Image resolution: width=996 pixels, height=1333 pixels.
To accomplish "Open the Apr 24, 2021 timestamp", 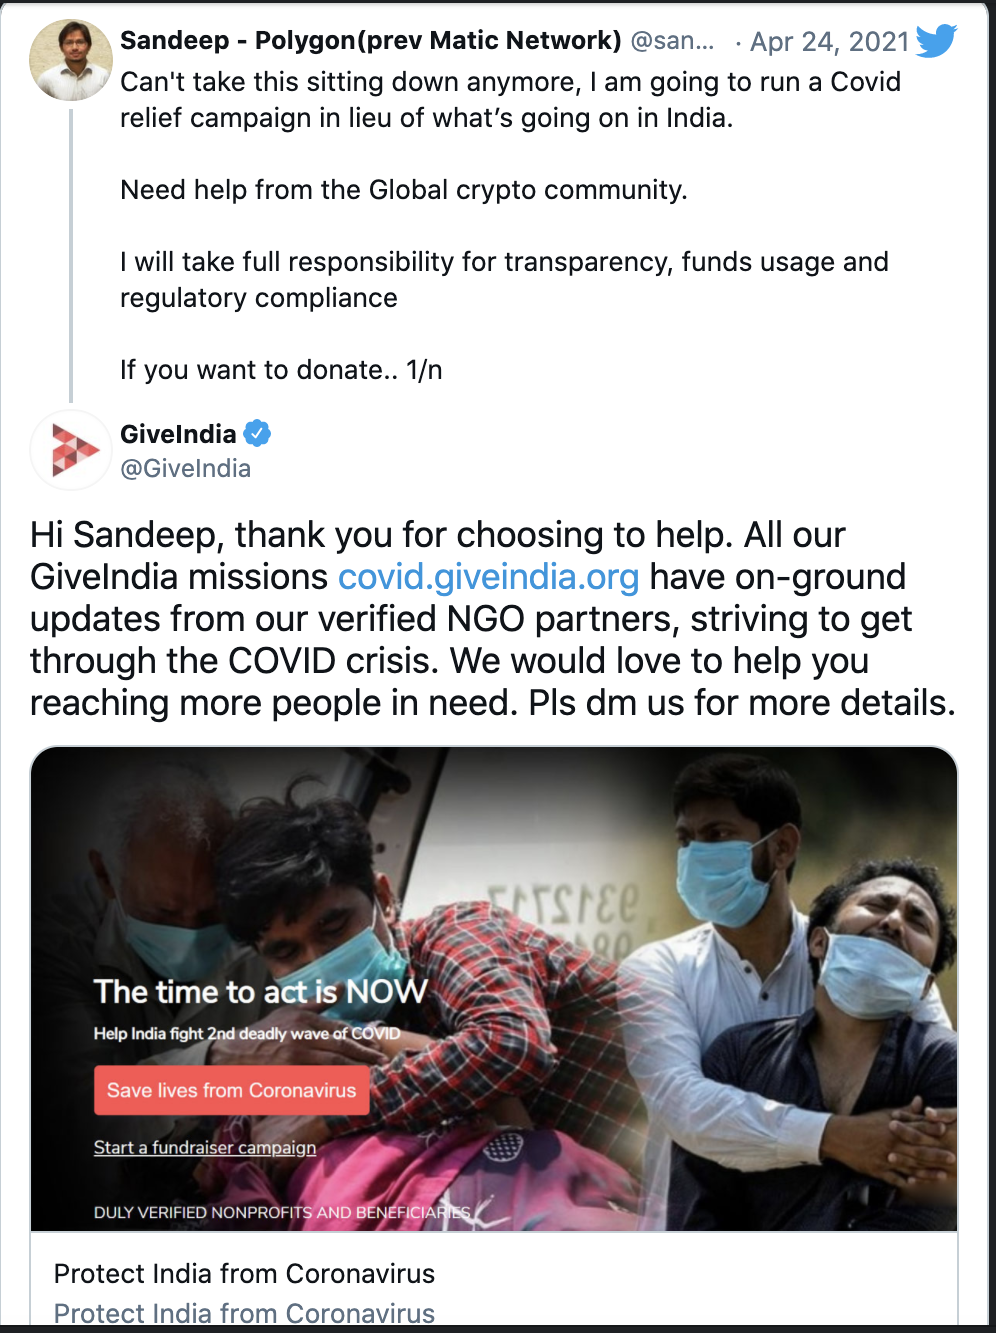I will pyautogui.click(x=829, y=42).
